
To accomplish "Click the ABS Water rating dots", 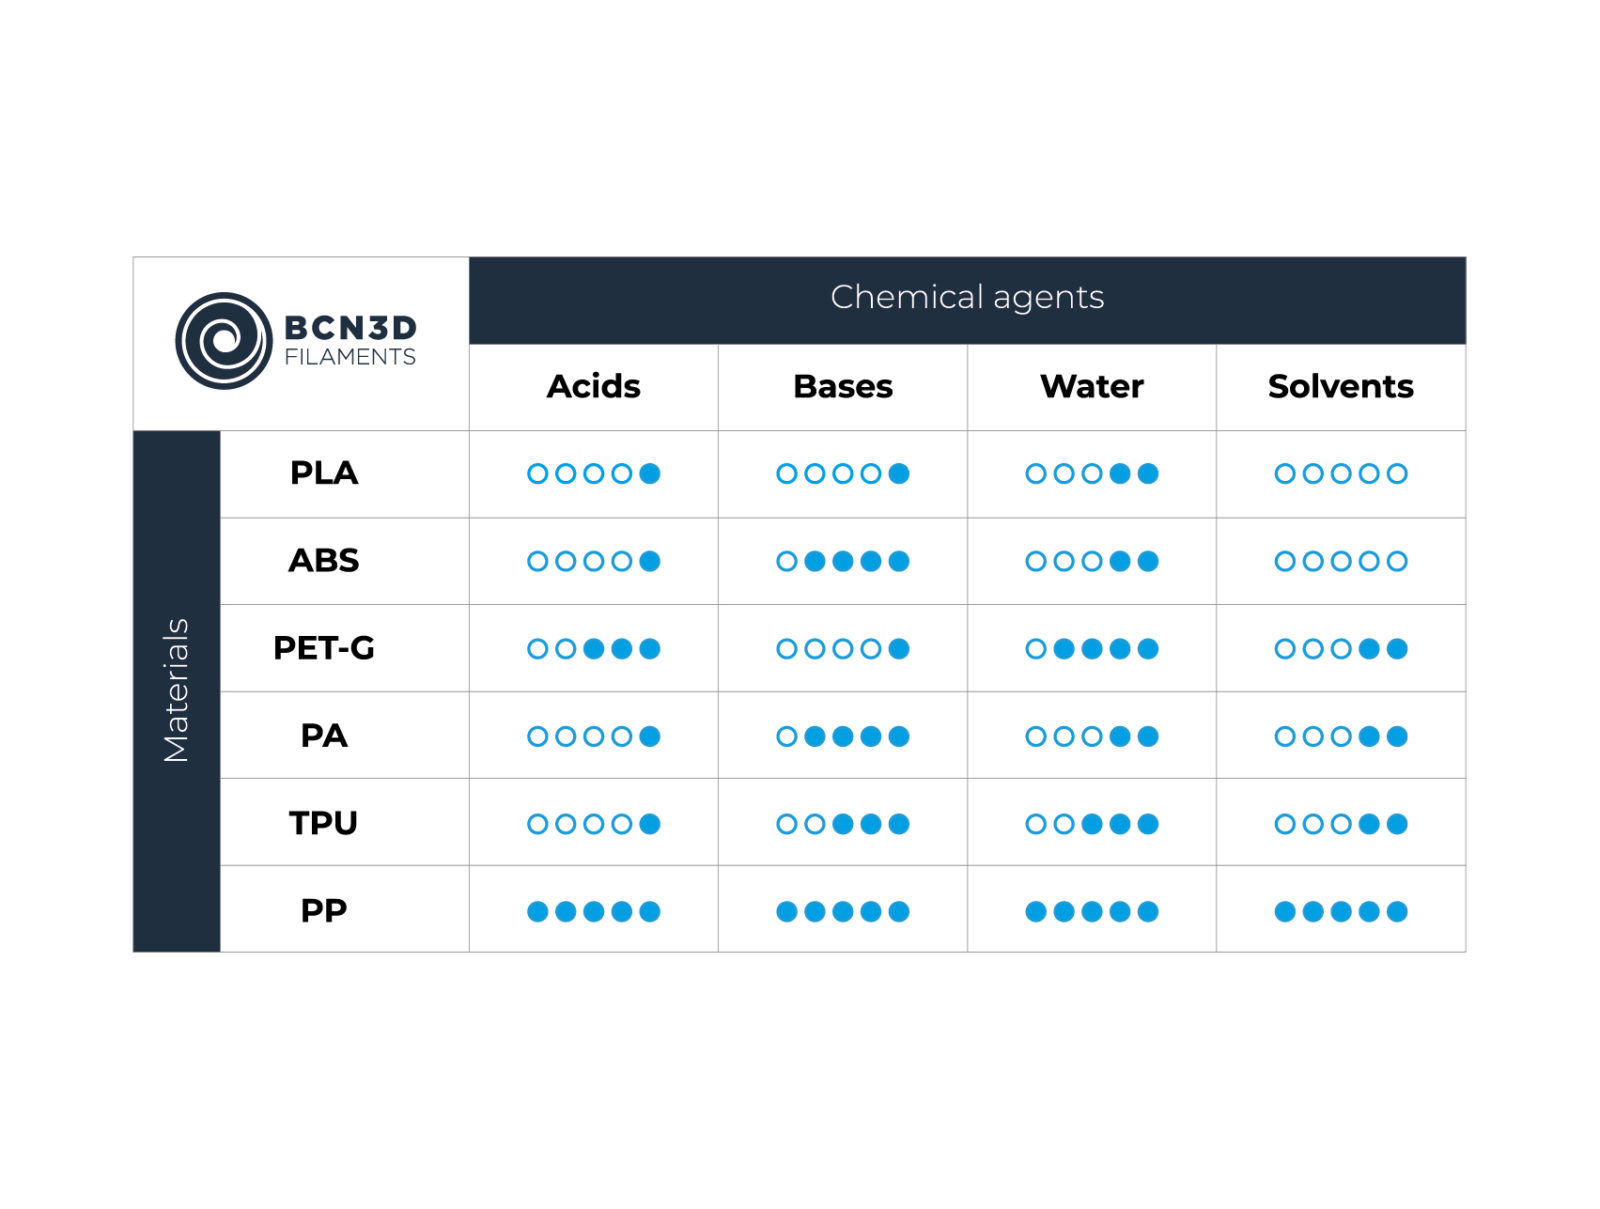I will (1092, 561).
